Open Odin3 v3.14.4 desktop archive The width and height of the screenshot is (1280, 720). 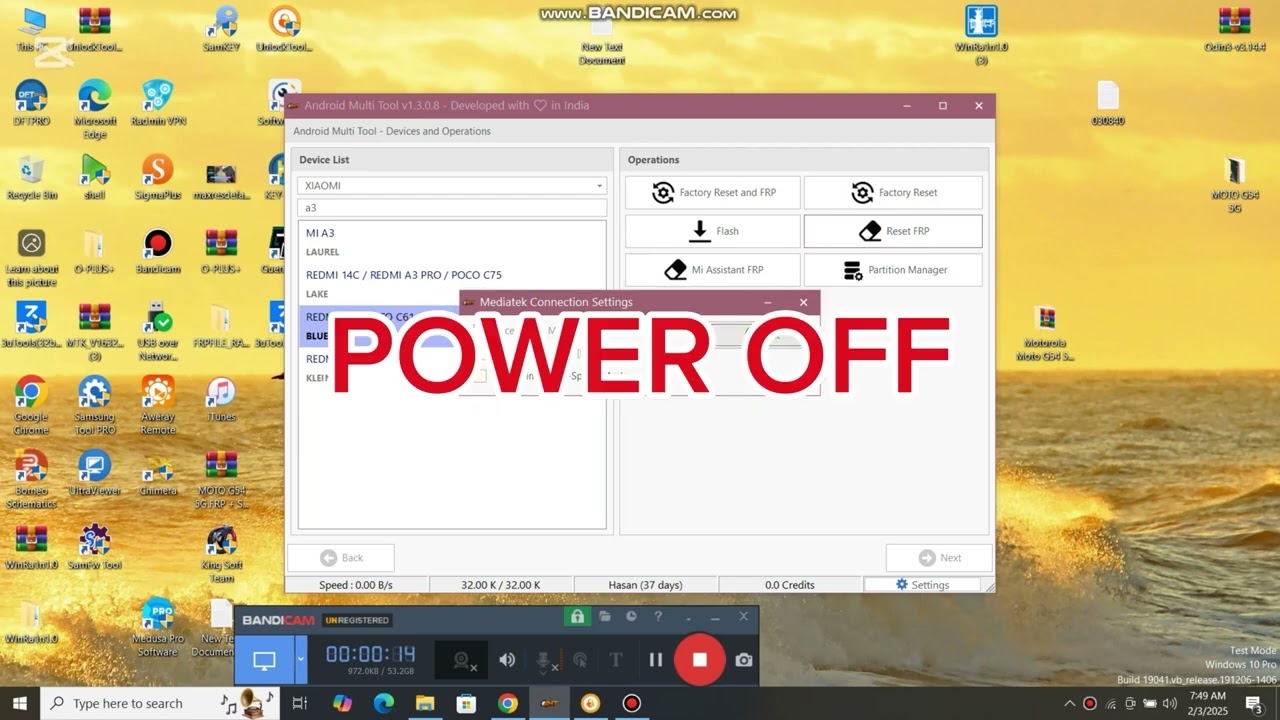pos(1235,29)
